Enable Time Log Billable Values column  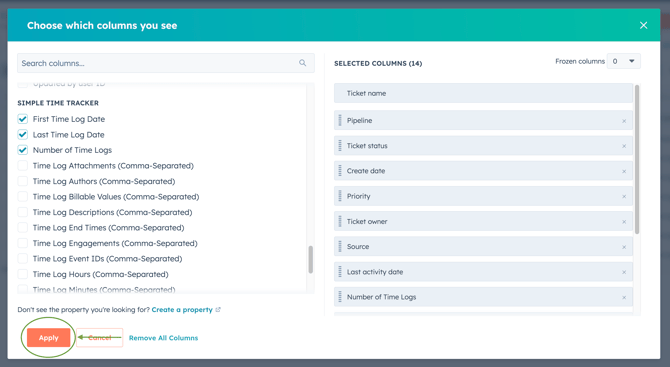click(23, 197)
